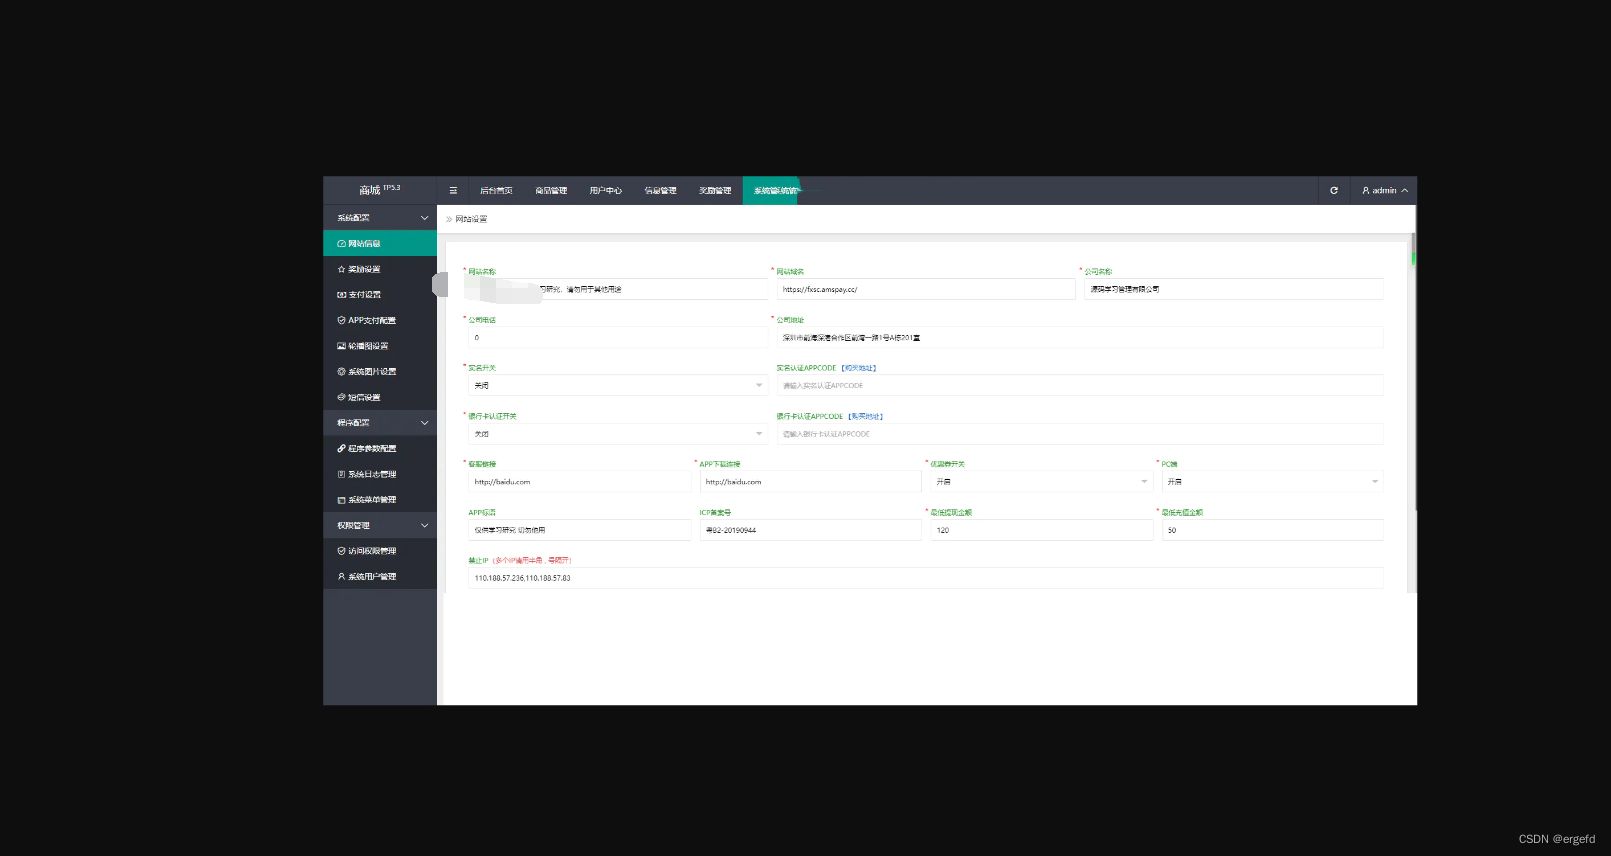Open 奖励设置 with the star icon
The image size is (1611, 856).
tap(364, 269)
